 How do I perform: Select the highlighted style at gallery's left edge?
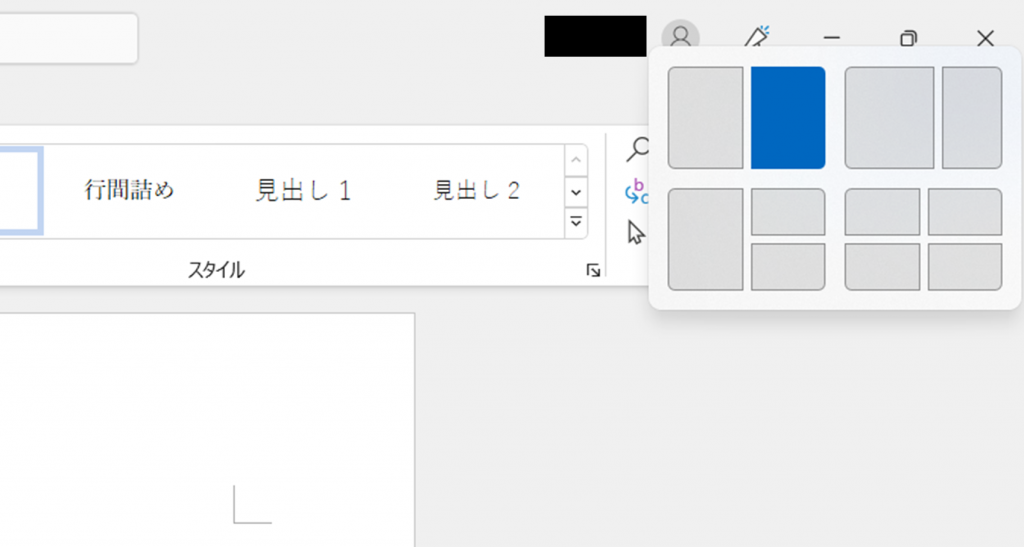20,190
